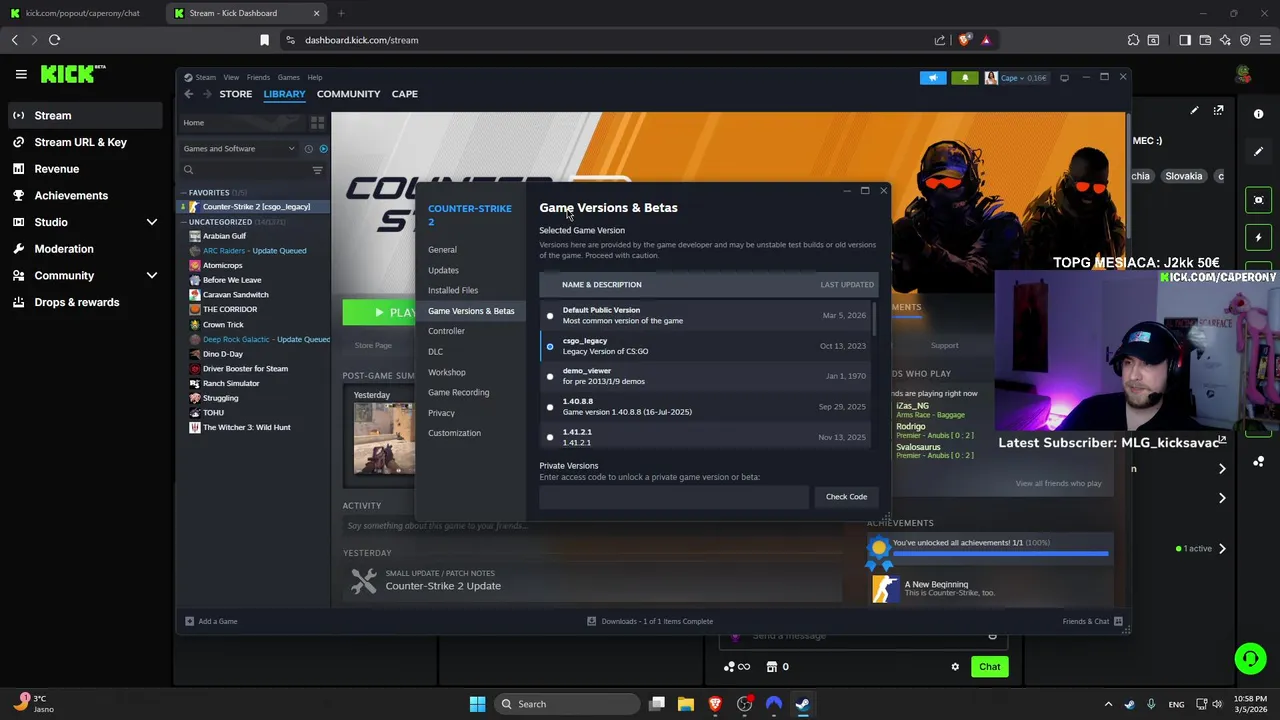Image resolution: width=1280 pixels, height=720 pixels.
Task: Open Stream URL & Key in Kick sidebar
Action: point(81,142)
